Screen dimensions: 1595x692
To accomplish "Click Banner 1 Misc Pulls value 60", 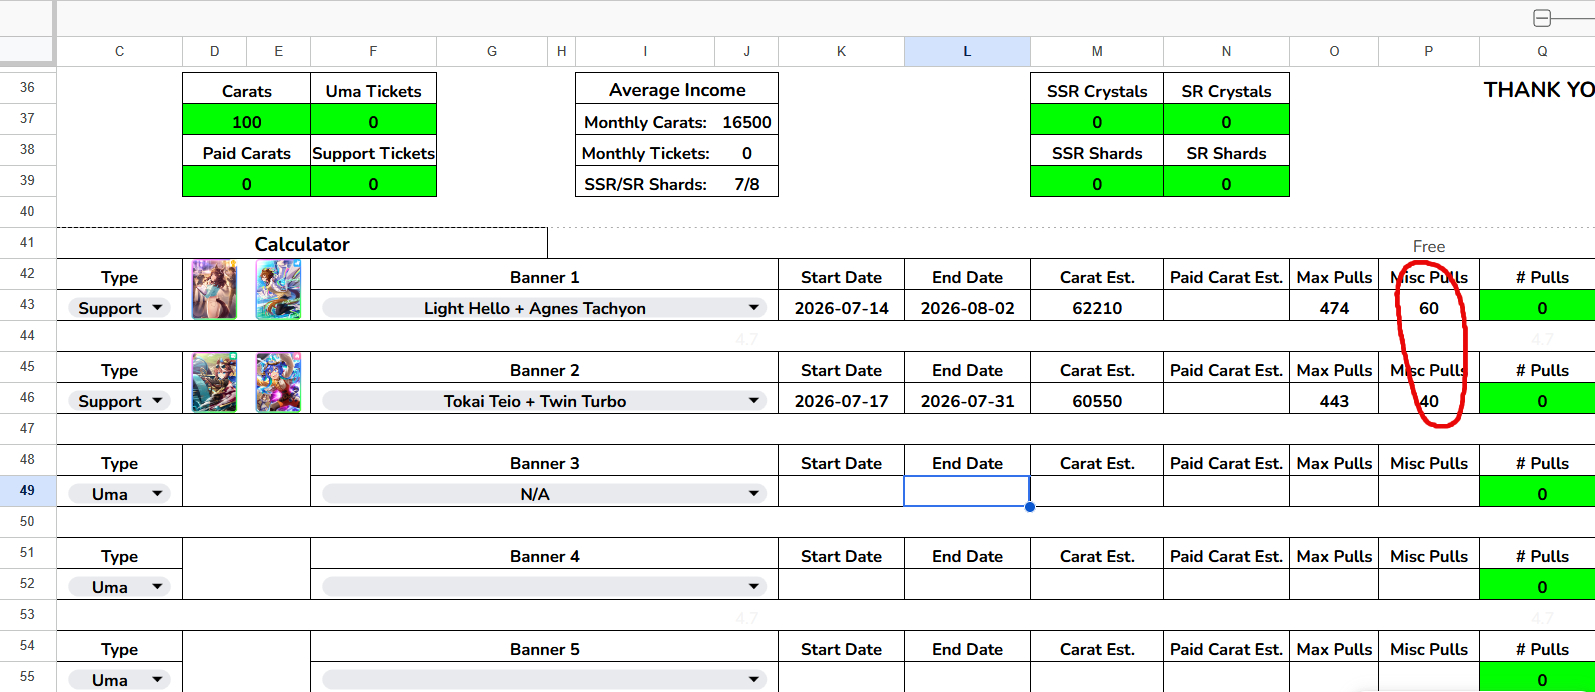I will (x=1429, y=308).
